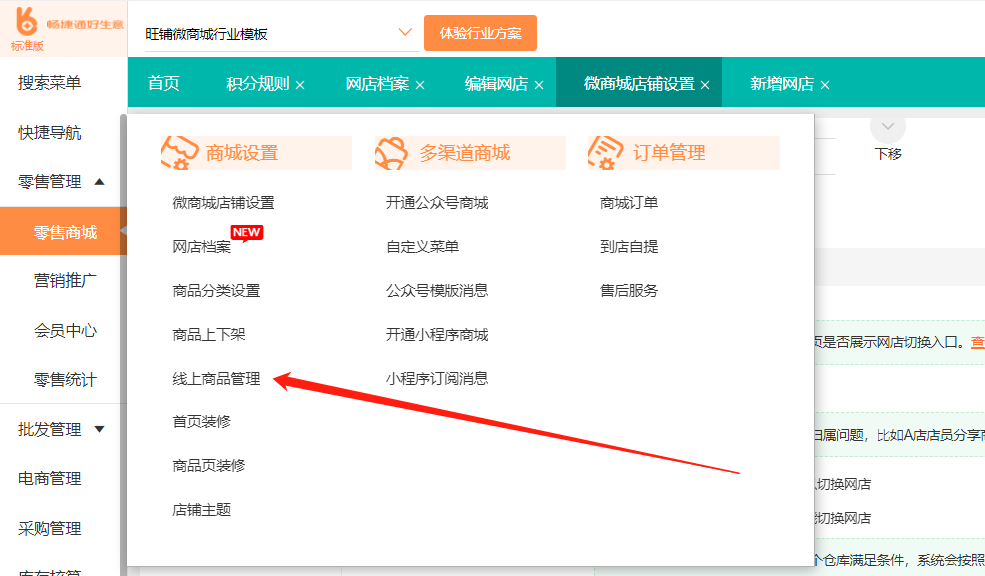The width and height of the screenshot is (985, 576).
Task: Collapse the 零售管理 sidebar section
Action: [99, 182]
